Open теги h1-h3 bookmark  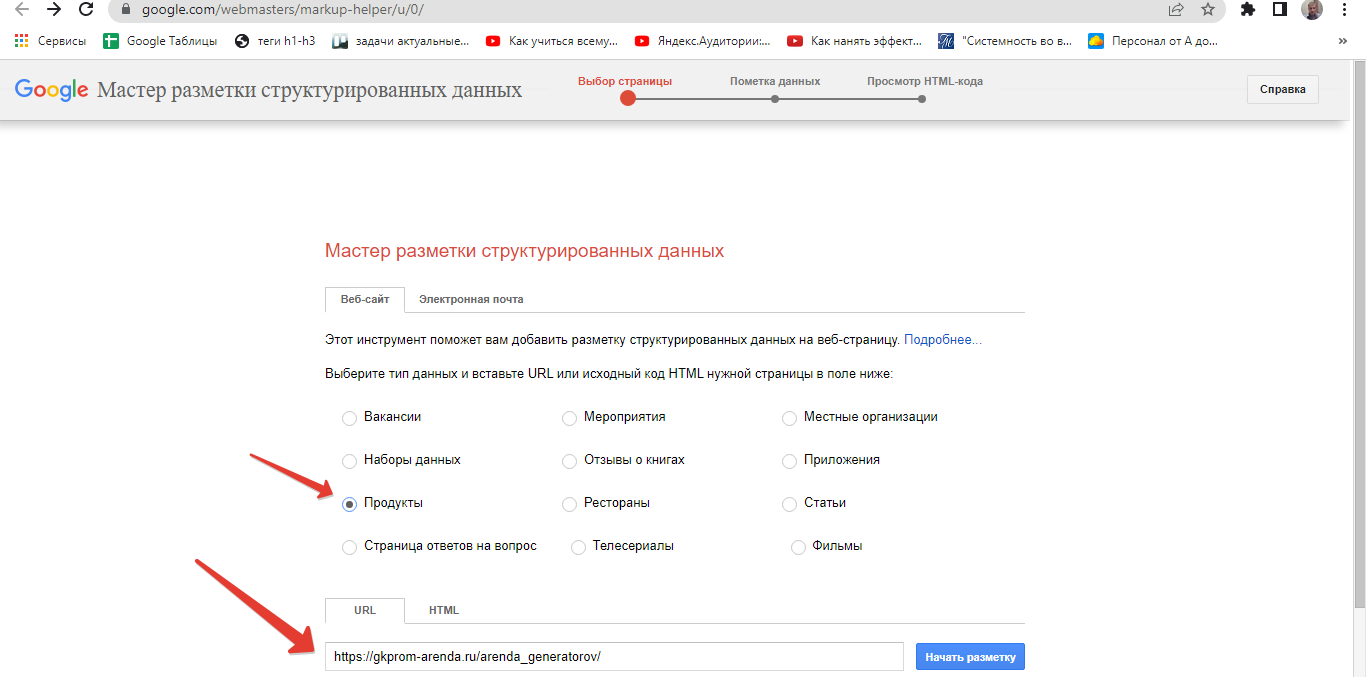[x=274, y=41]
